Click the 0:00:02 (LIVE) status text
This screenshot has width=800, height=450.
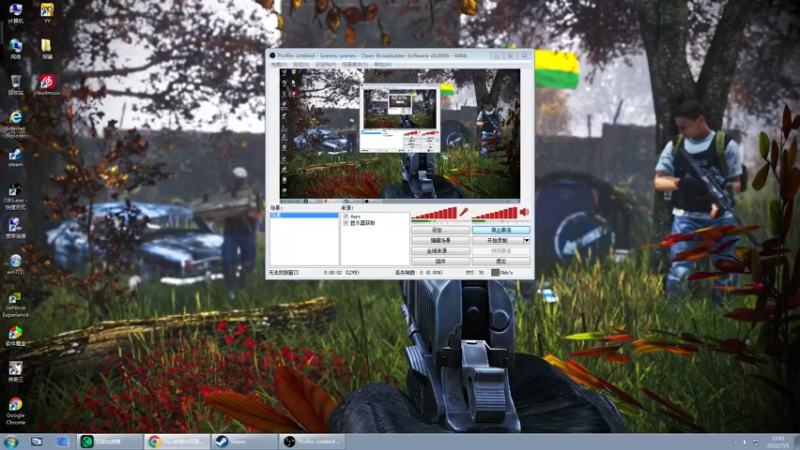tap(341, 272)
